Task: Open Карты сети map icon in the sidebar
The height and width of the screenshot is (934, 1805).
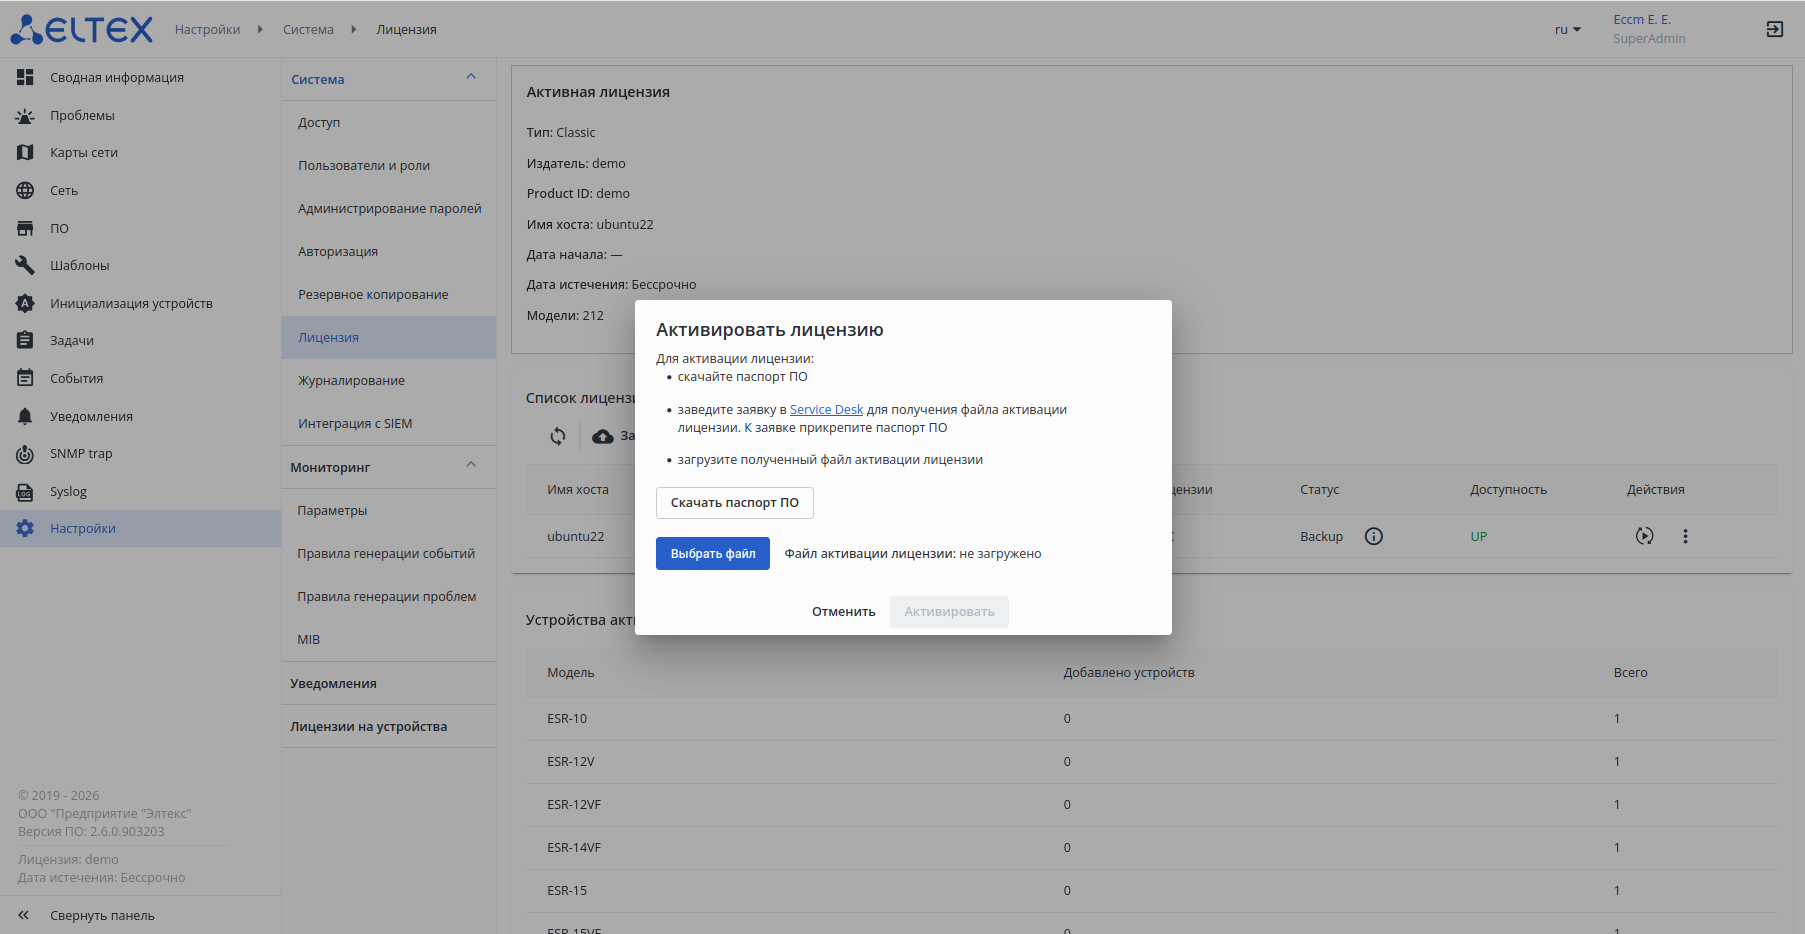Action: click(25, 153)
